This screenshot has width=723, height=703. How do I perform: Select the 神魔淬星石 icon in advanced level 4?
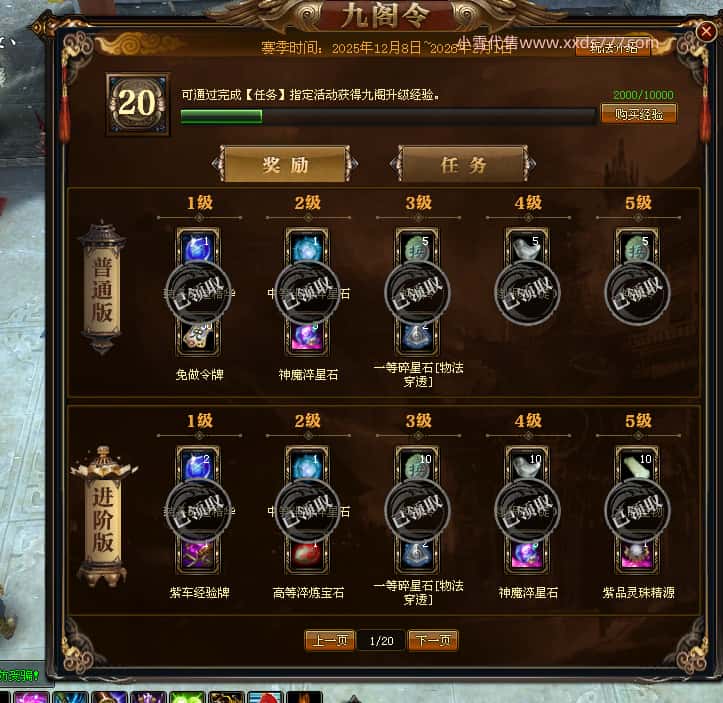(527, 555)
